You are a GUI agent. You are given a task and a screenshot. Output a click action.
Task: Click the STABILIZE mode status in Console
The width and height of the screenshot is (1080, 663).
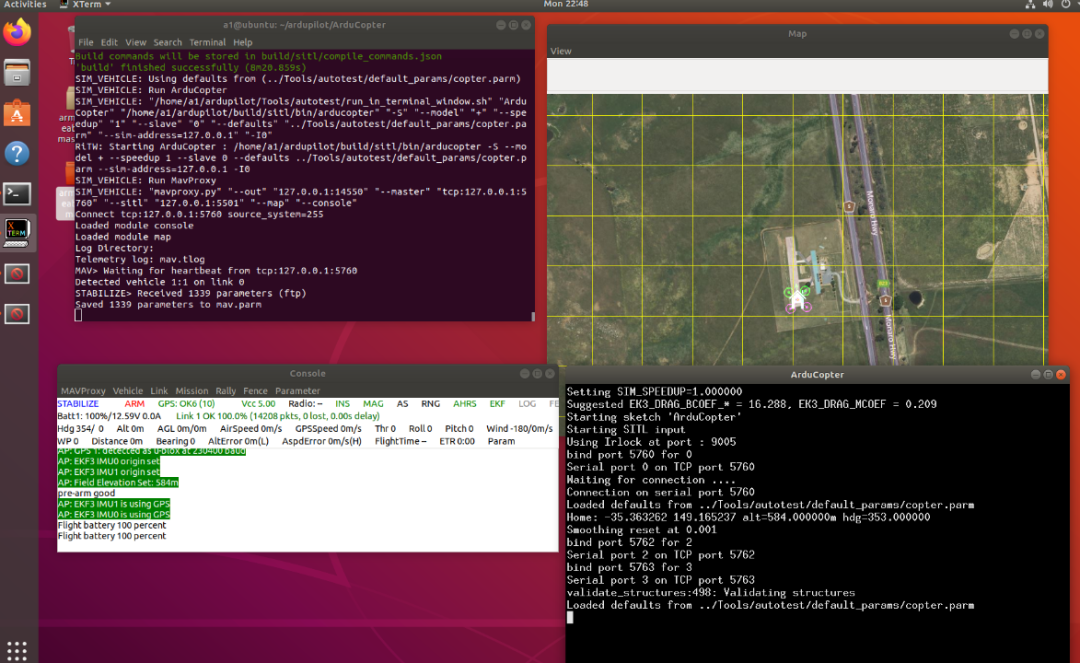point(78,404)
